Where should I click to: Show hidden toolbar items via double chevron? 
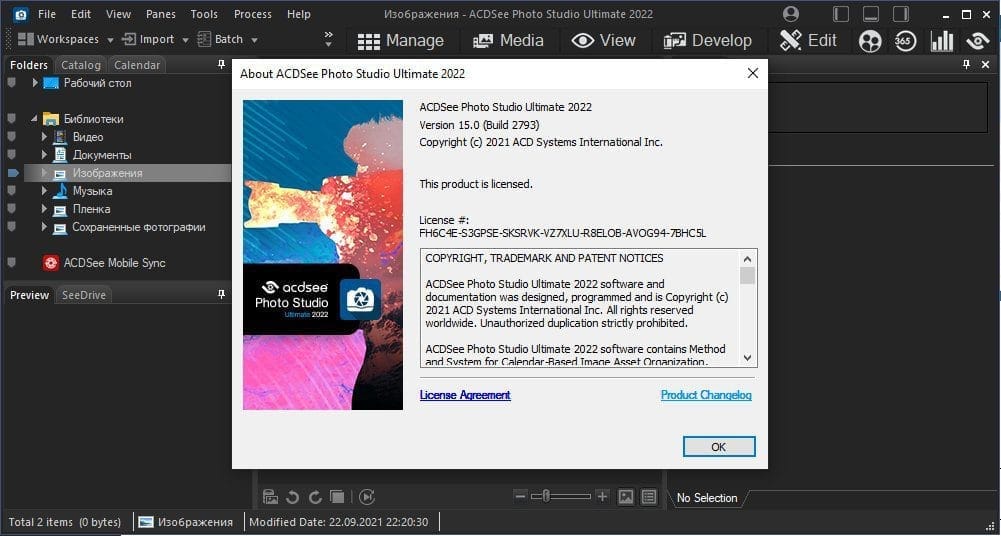[328, 39]
